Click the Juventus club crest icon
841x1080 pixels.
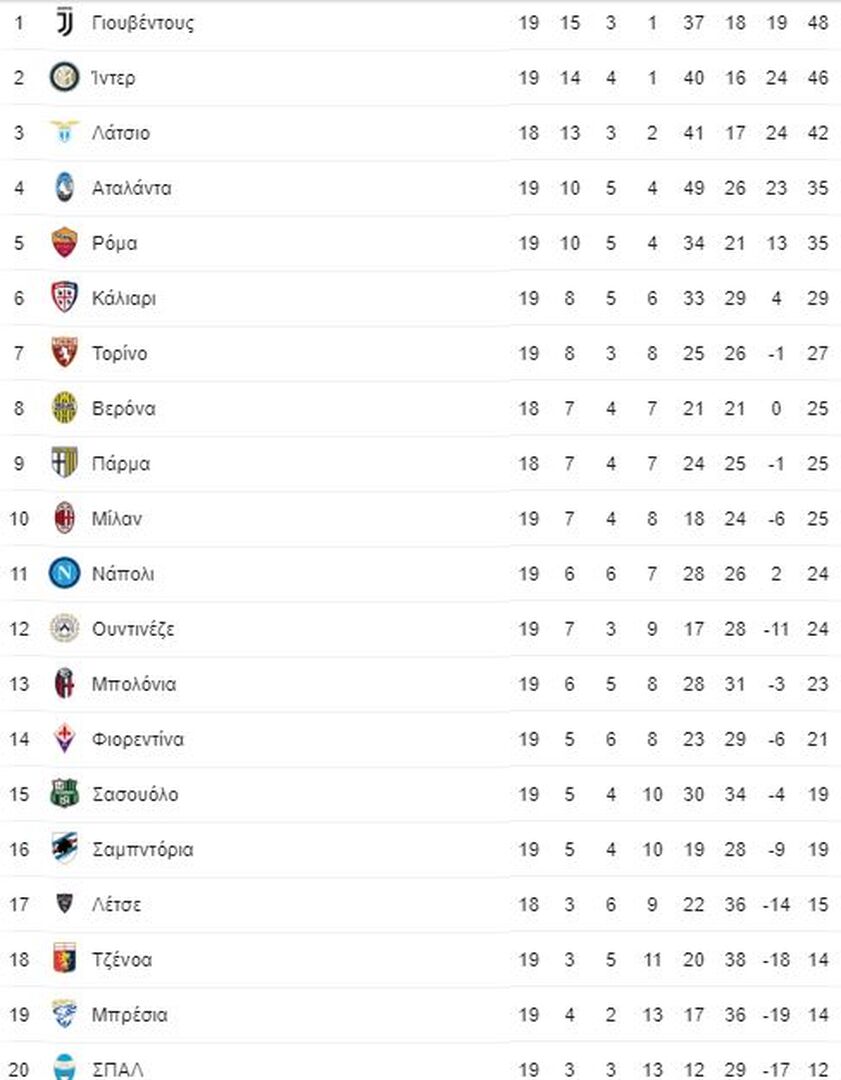pos(64,22)
